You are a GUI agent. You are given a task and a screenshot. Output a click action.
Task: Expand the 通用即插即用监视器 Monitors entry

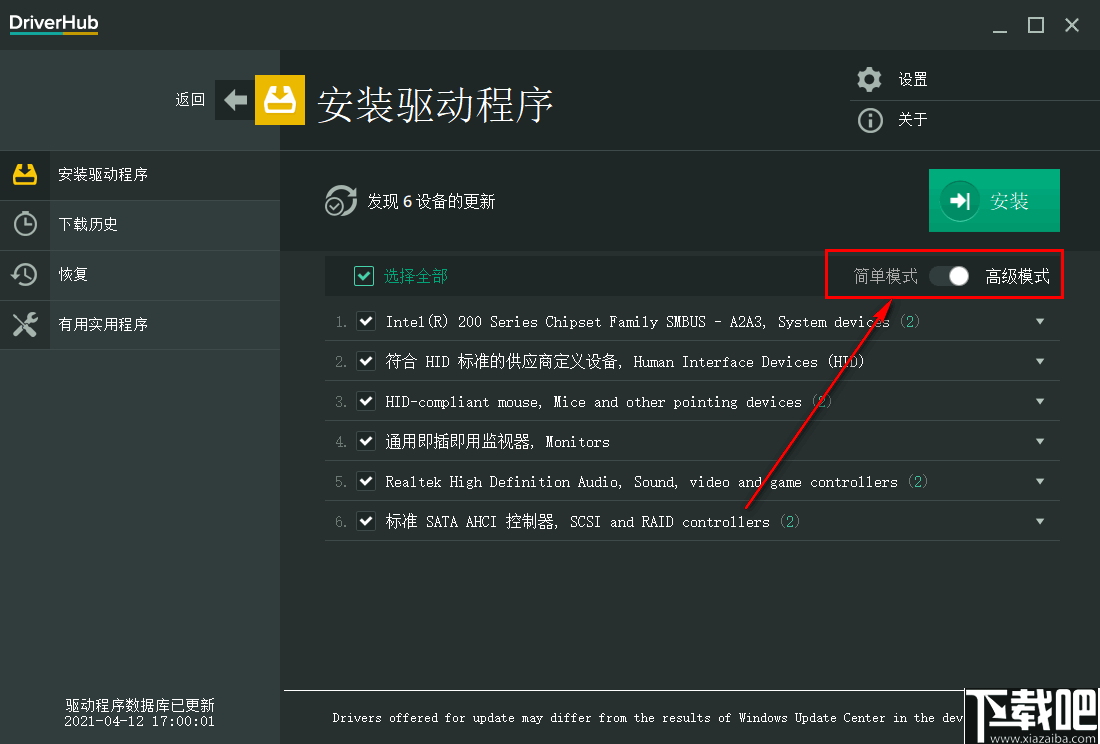(1040, 441)
